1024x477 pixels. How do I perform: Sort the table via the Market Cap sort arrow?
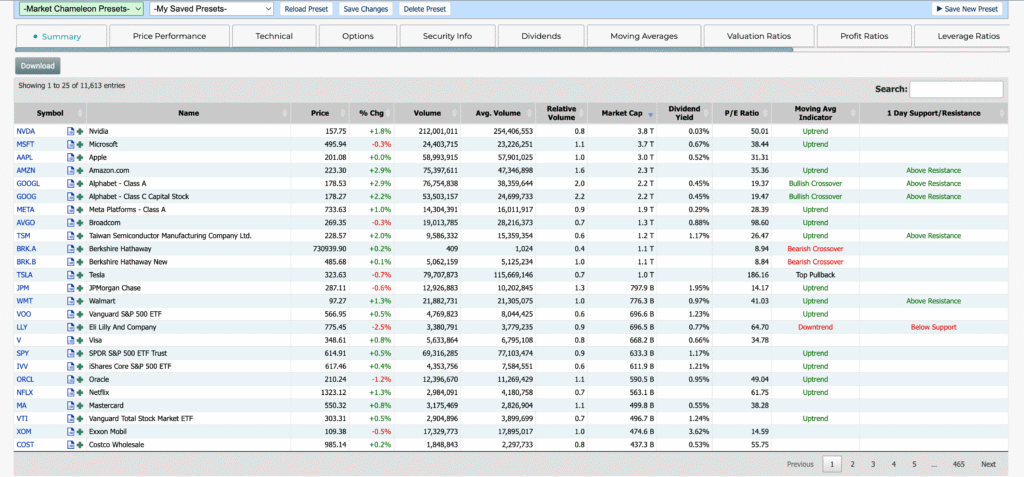650,114
